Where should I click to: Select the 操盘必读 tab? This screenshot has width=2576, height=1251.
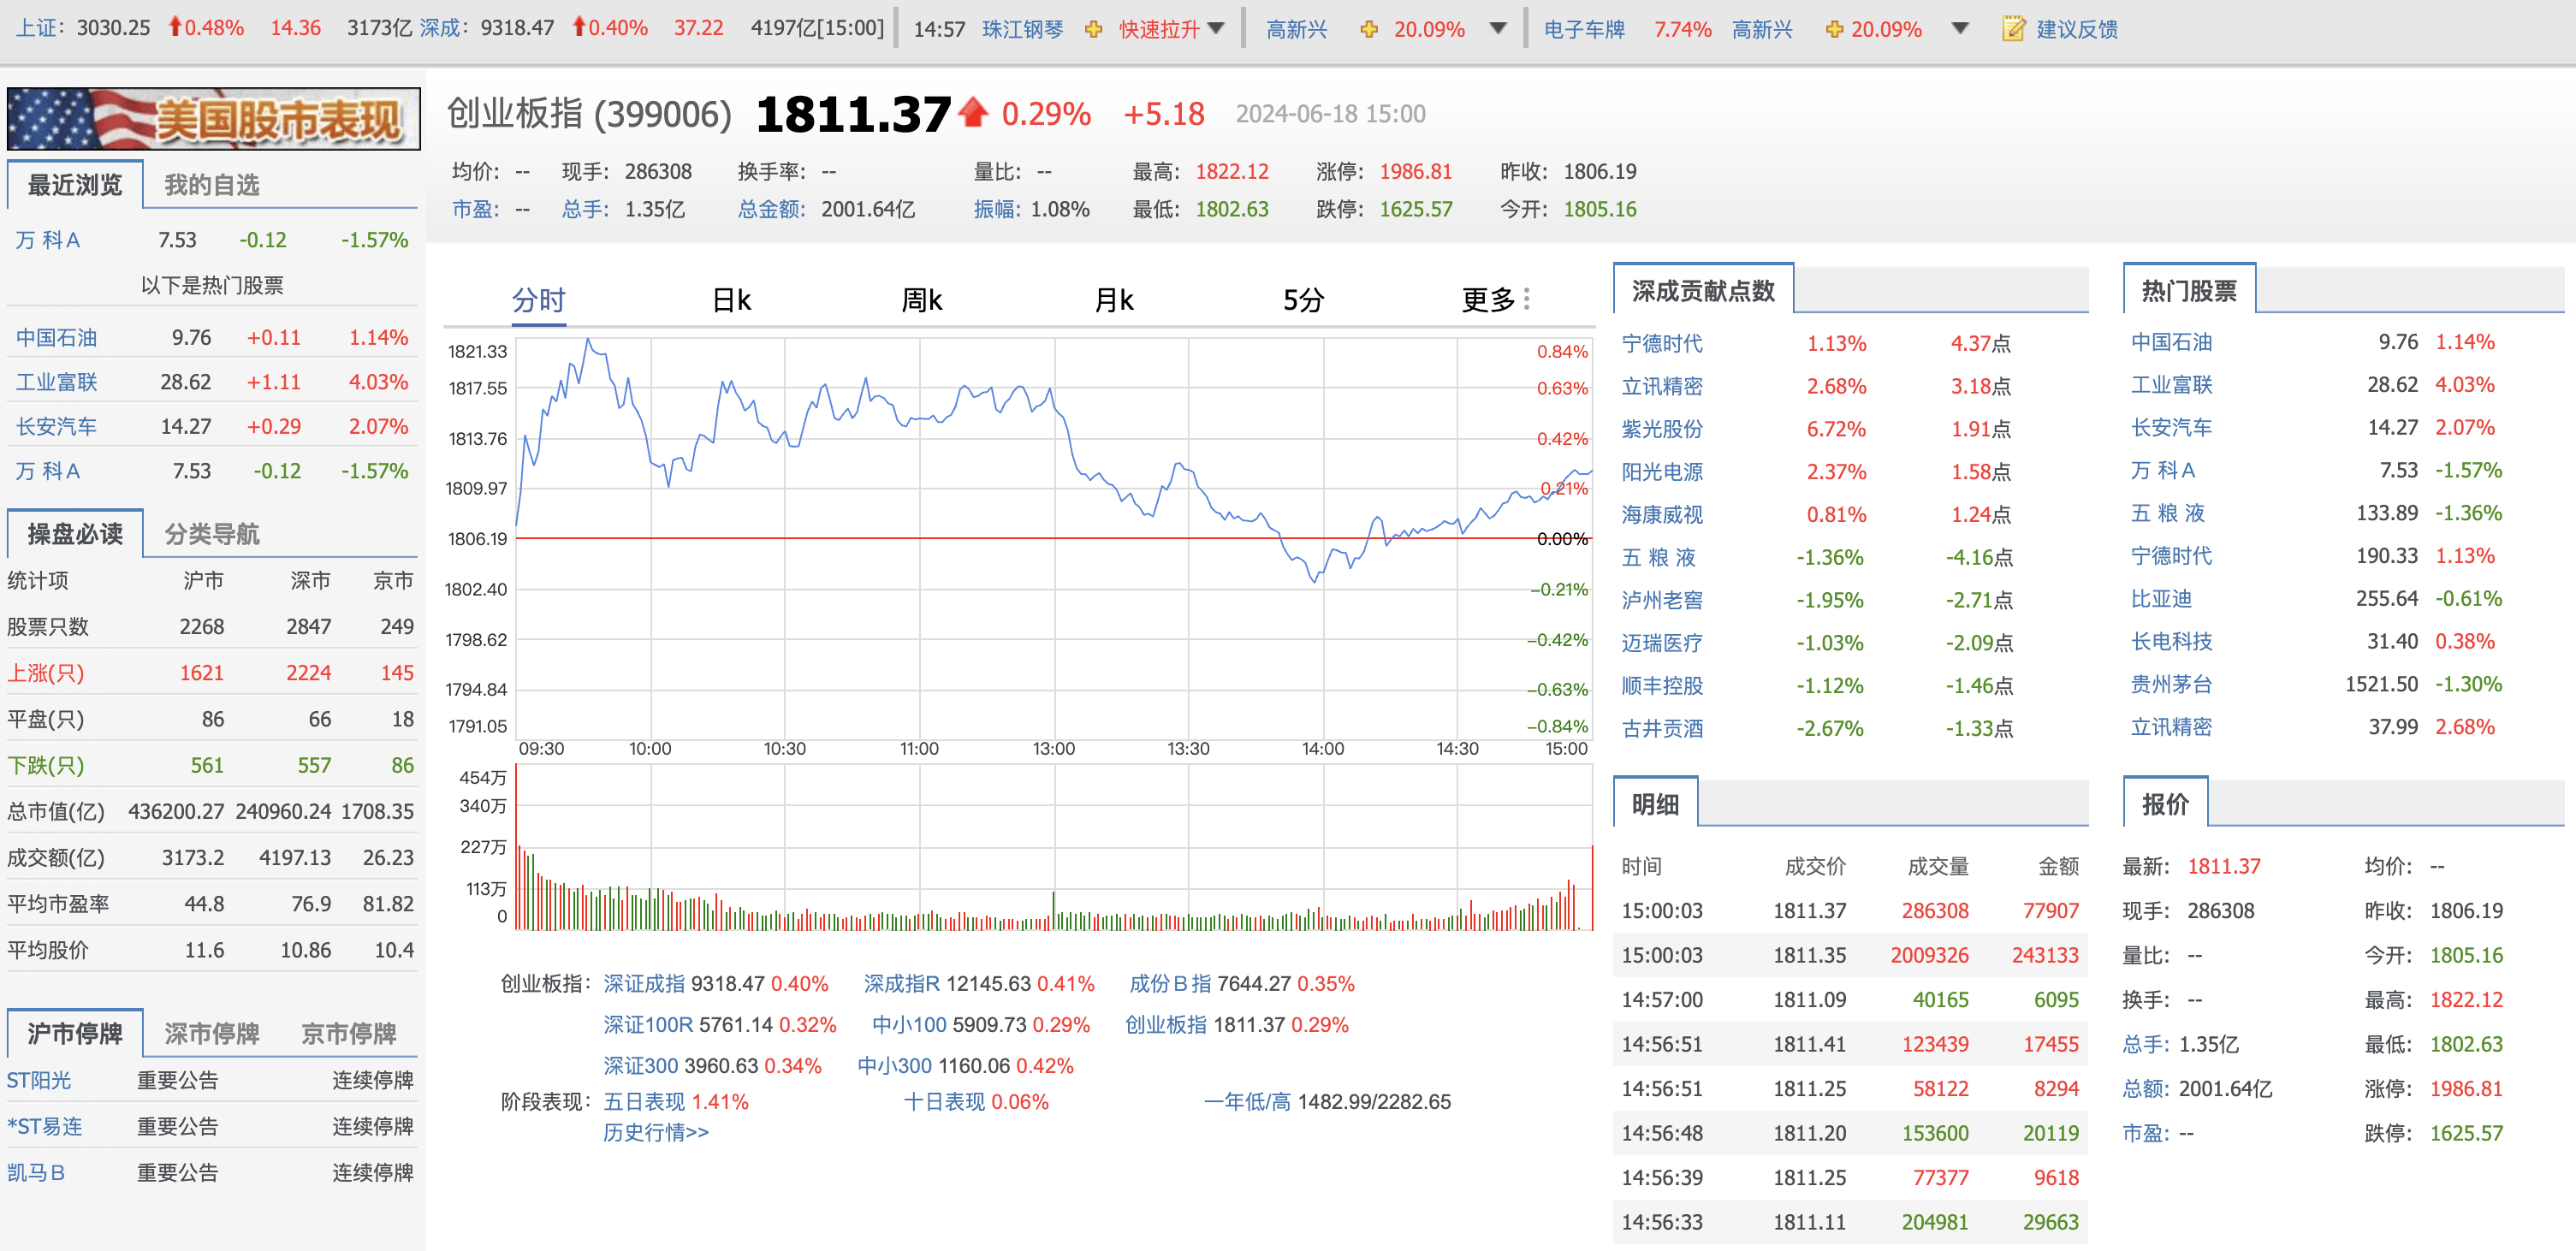[75, 533]
